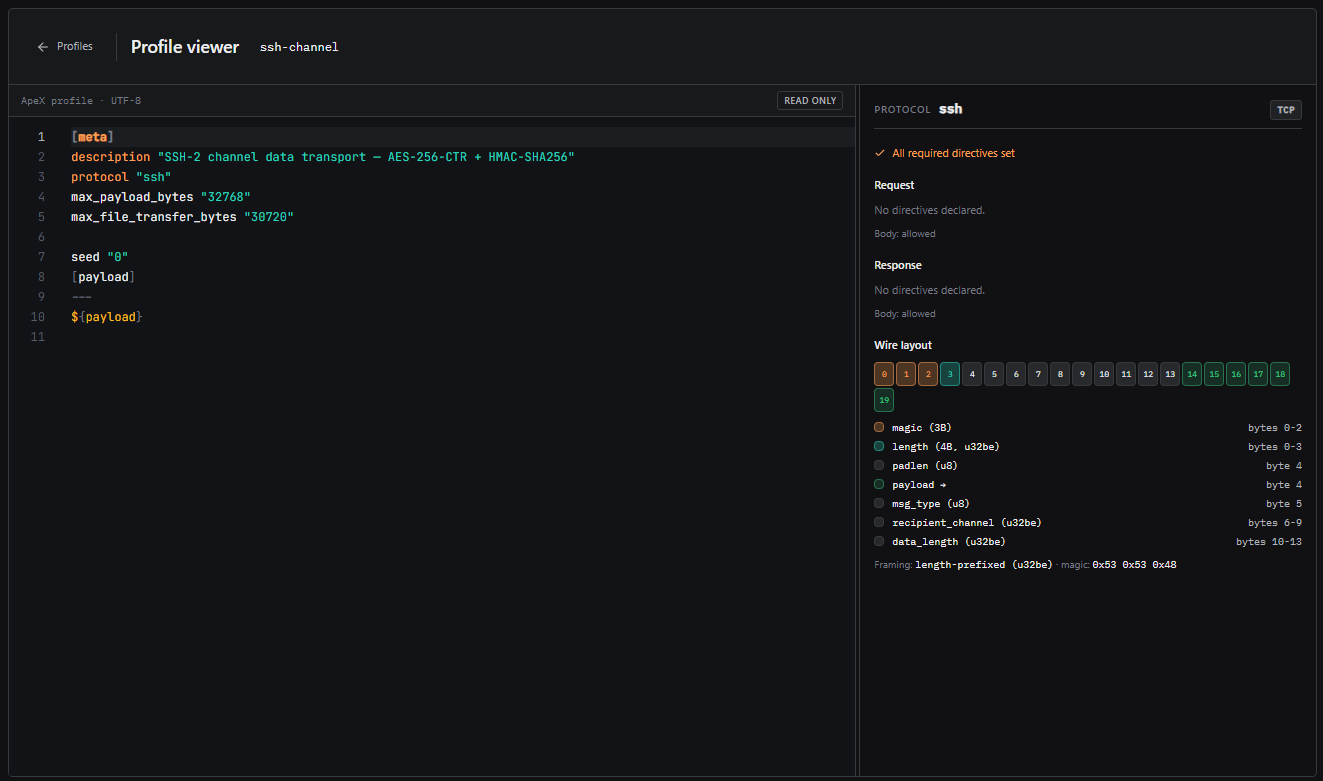
Task: Click the max_file_transfer_bytes line
Action: tap(182, 217)
